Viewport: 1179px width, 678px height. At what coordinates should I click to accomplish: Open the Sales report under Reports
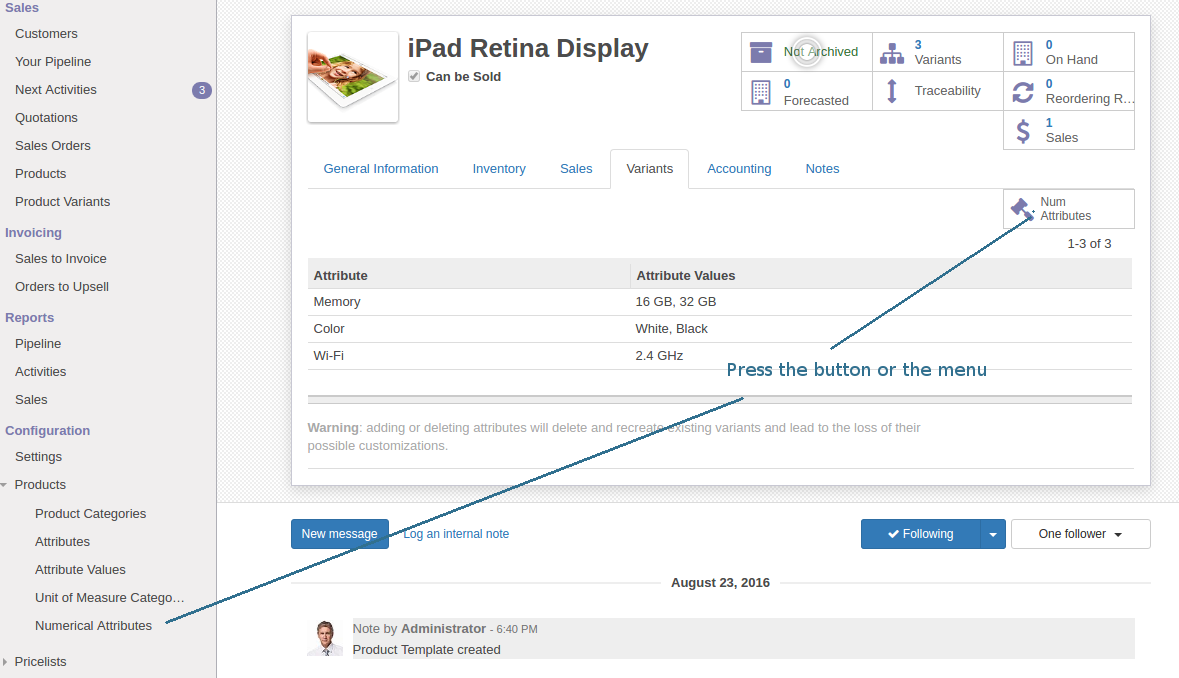pos(31,400)
